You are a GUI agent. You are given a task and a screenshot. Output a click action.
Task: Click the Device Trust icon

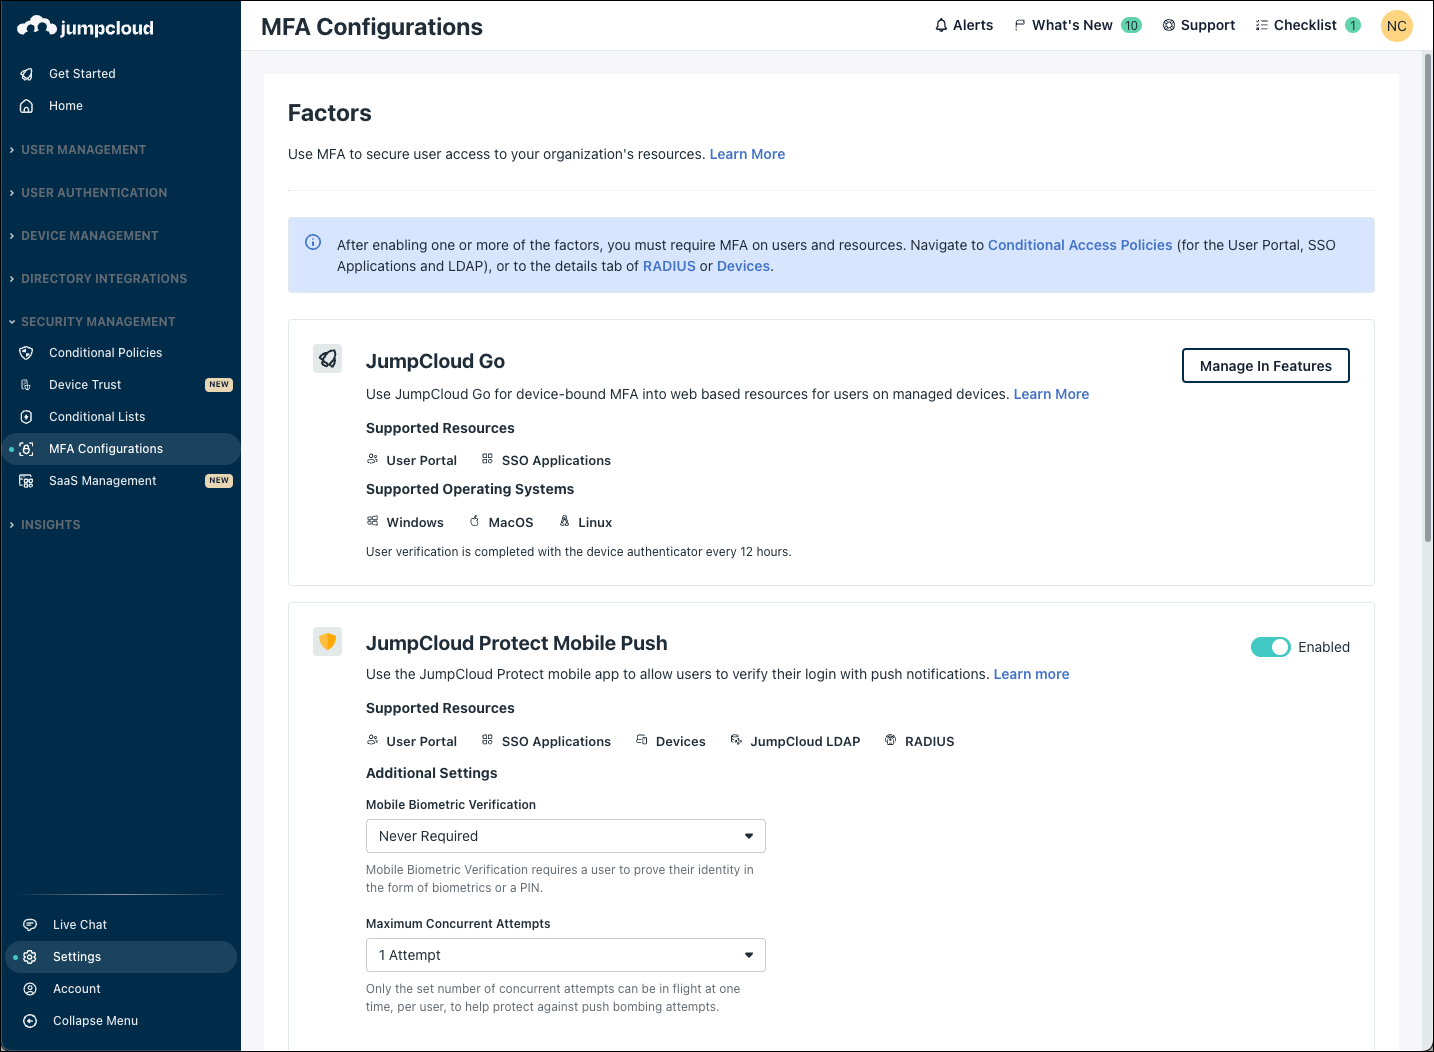point(27,385)
